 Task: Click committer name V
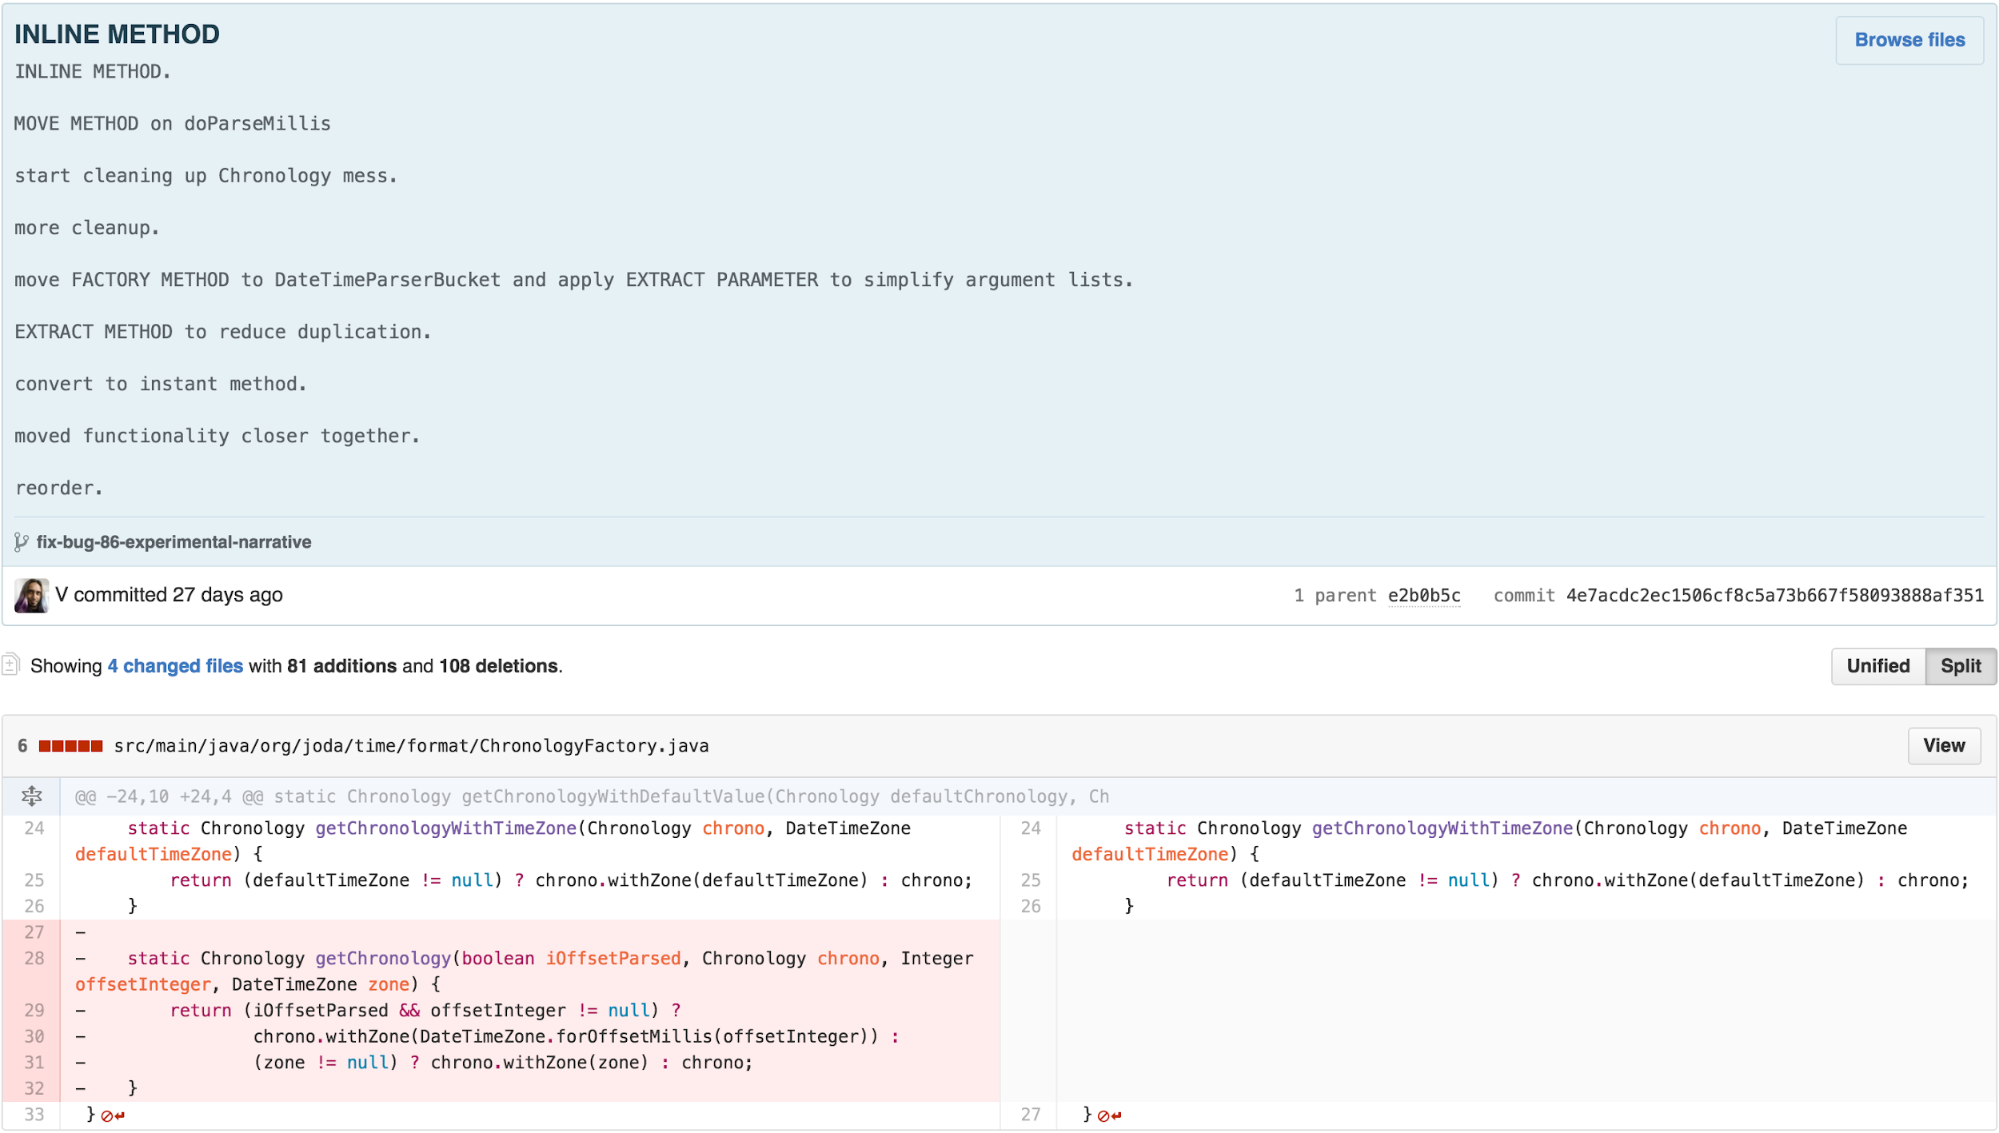[x=62, y=595]
